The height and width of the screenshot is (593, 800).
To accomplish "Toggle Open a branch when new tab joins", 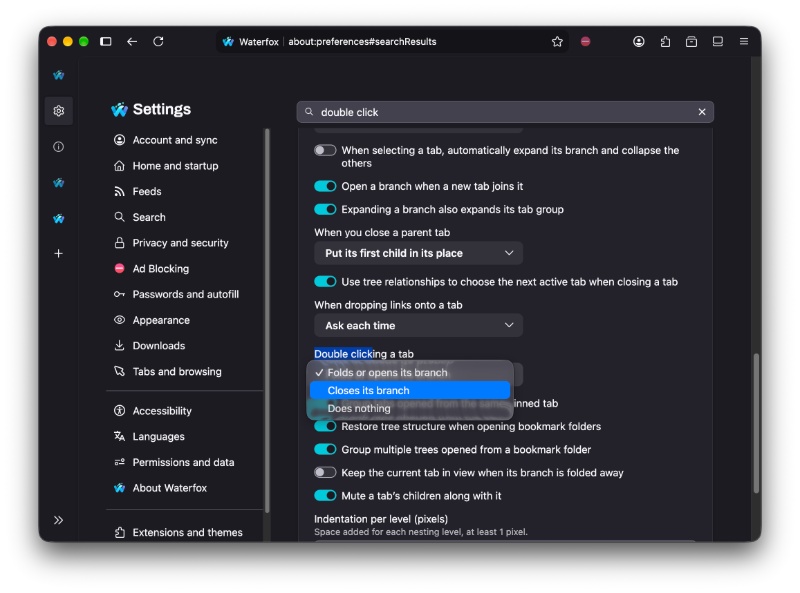I will (x=325, y=186).
